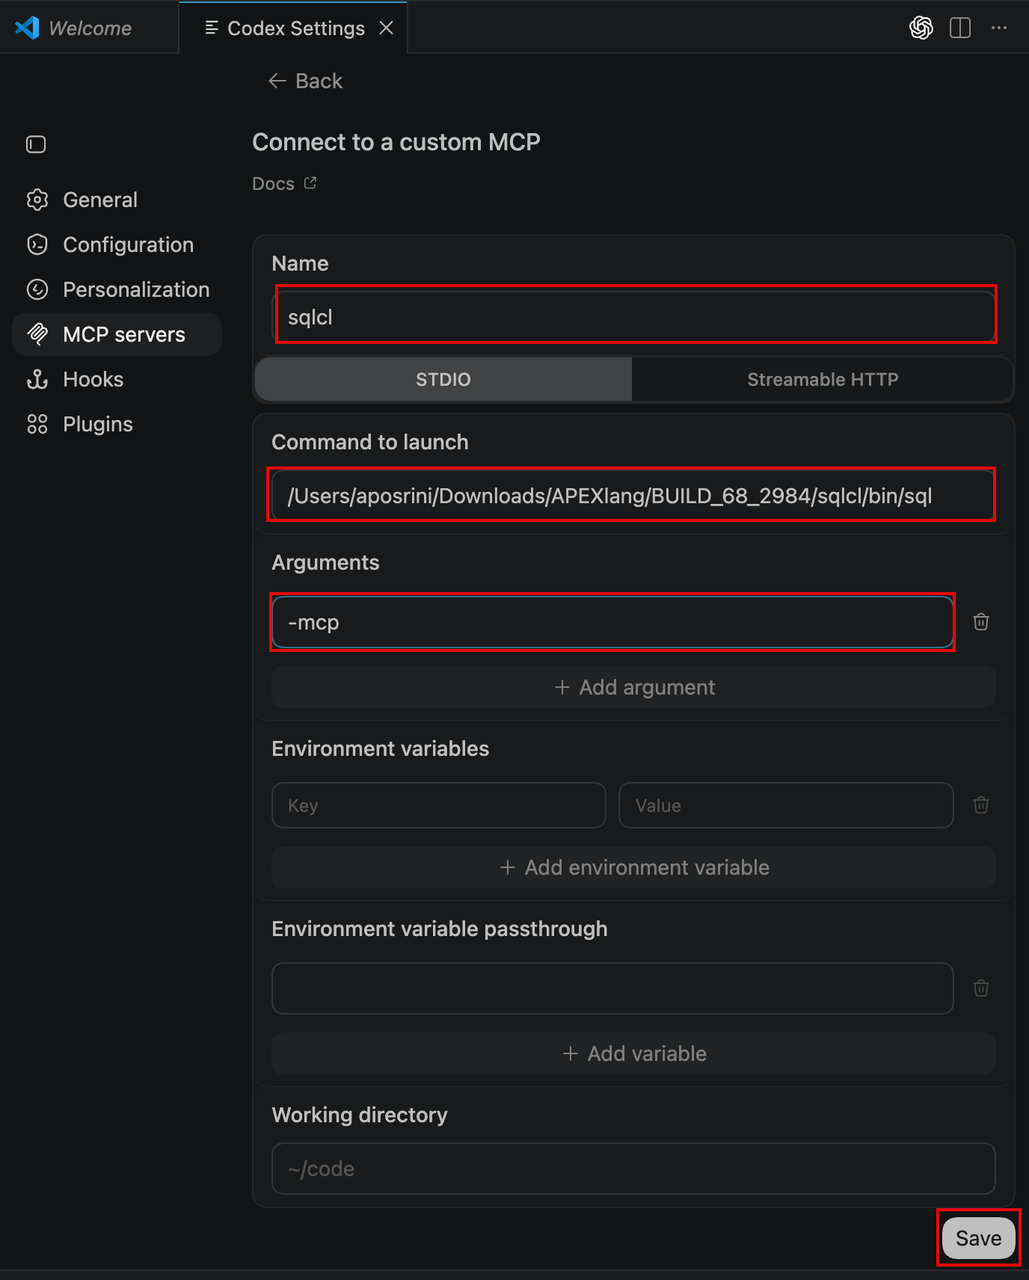This screenshot has height=1280, width=1029.
Task: Open Hooks settings
Action: click(117, 379)
